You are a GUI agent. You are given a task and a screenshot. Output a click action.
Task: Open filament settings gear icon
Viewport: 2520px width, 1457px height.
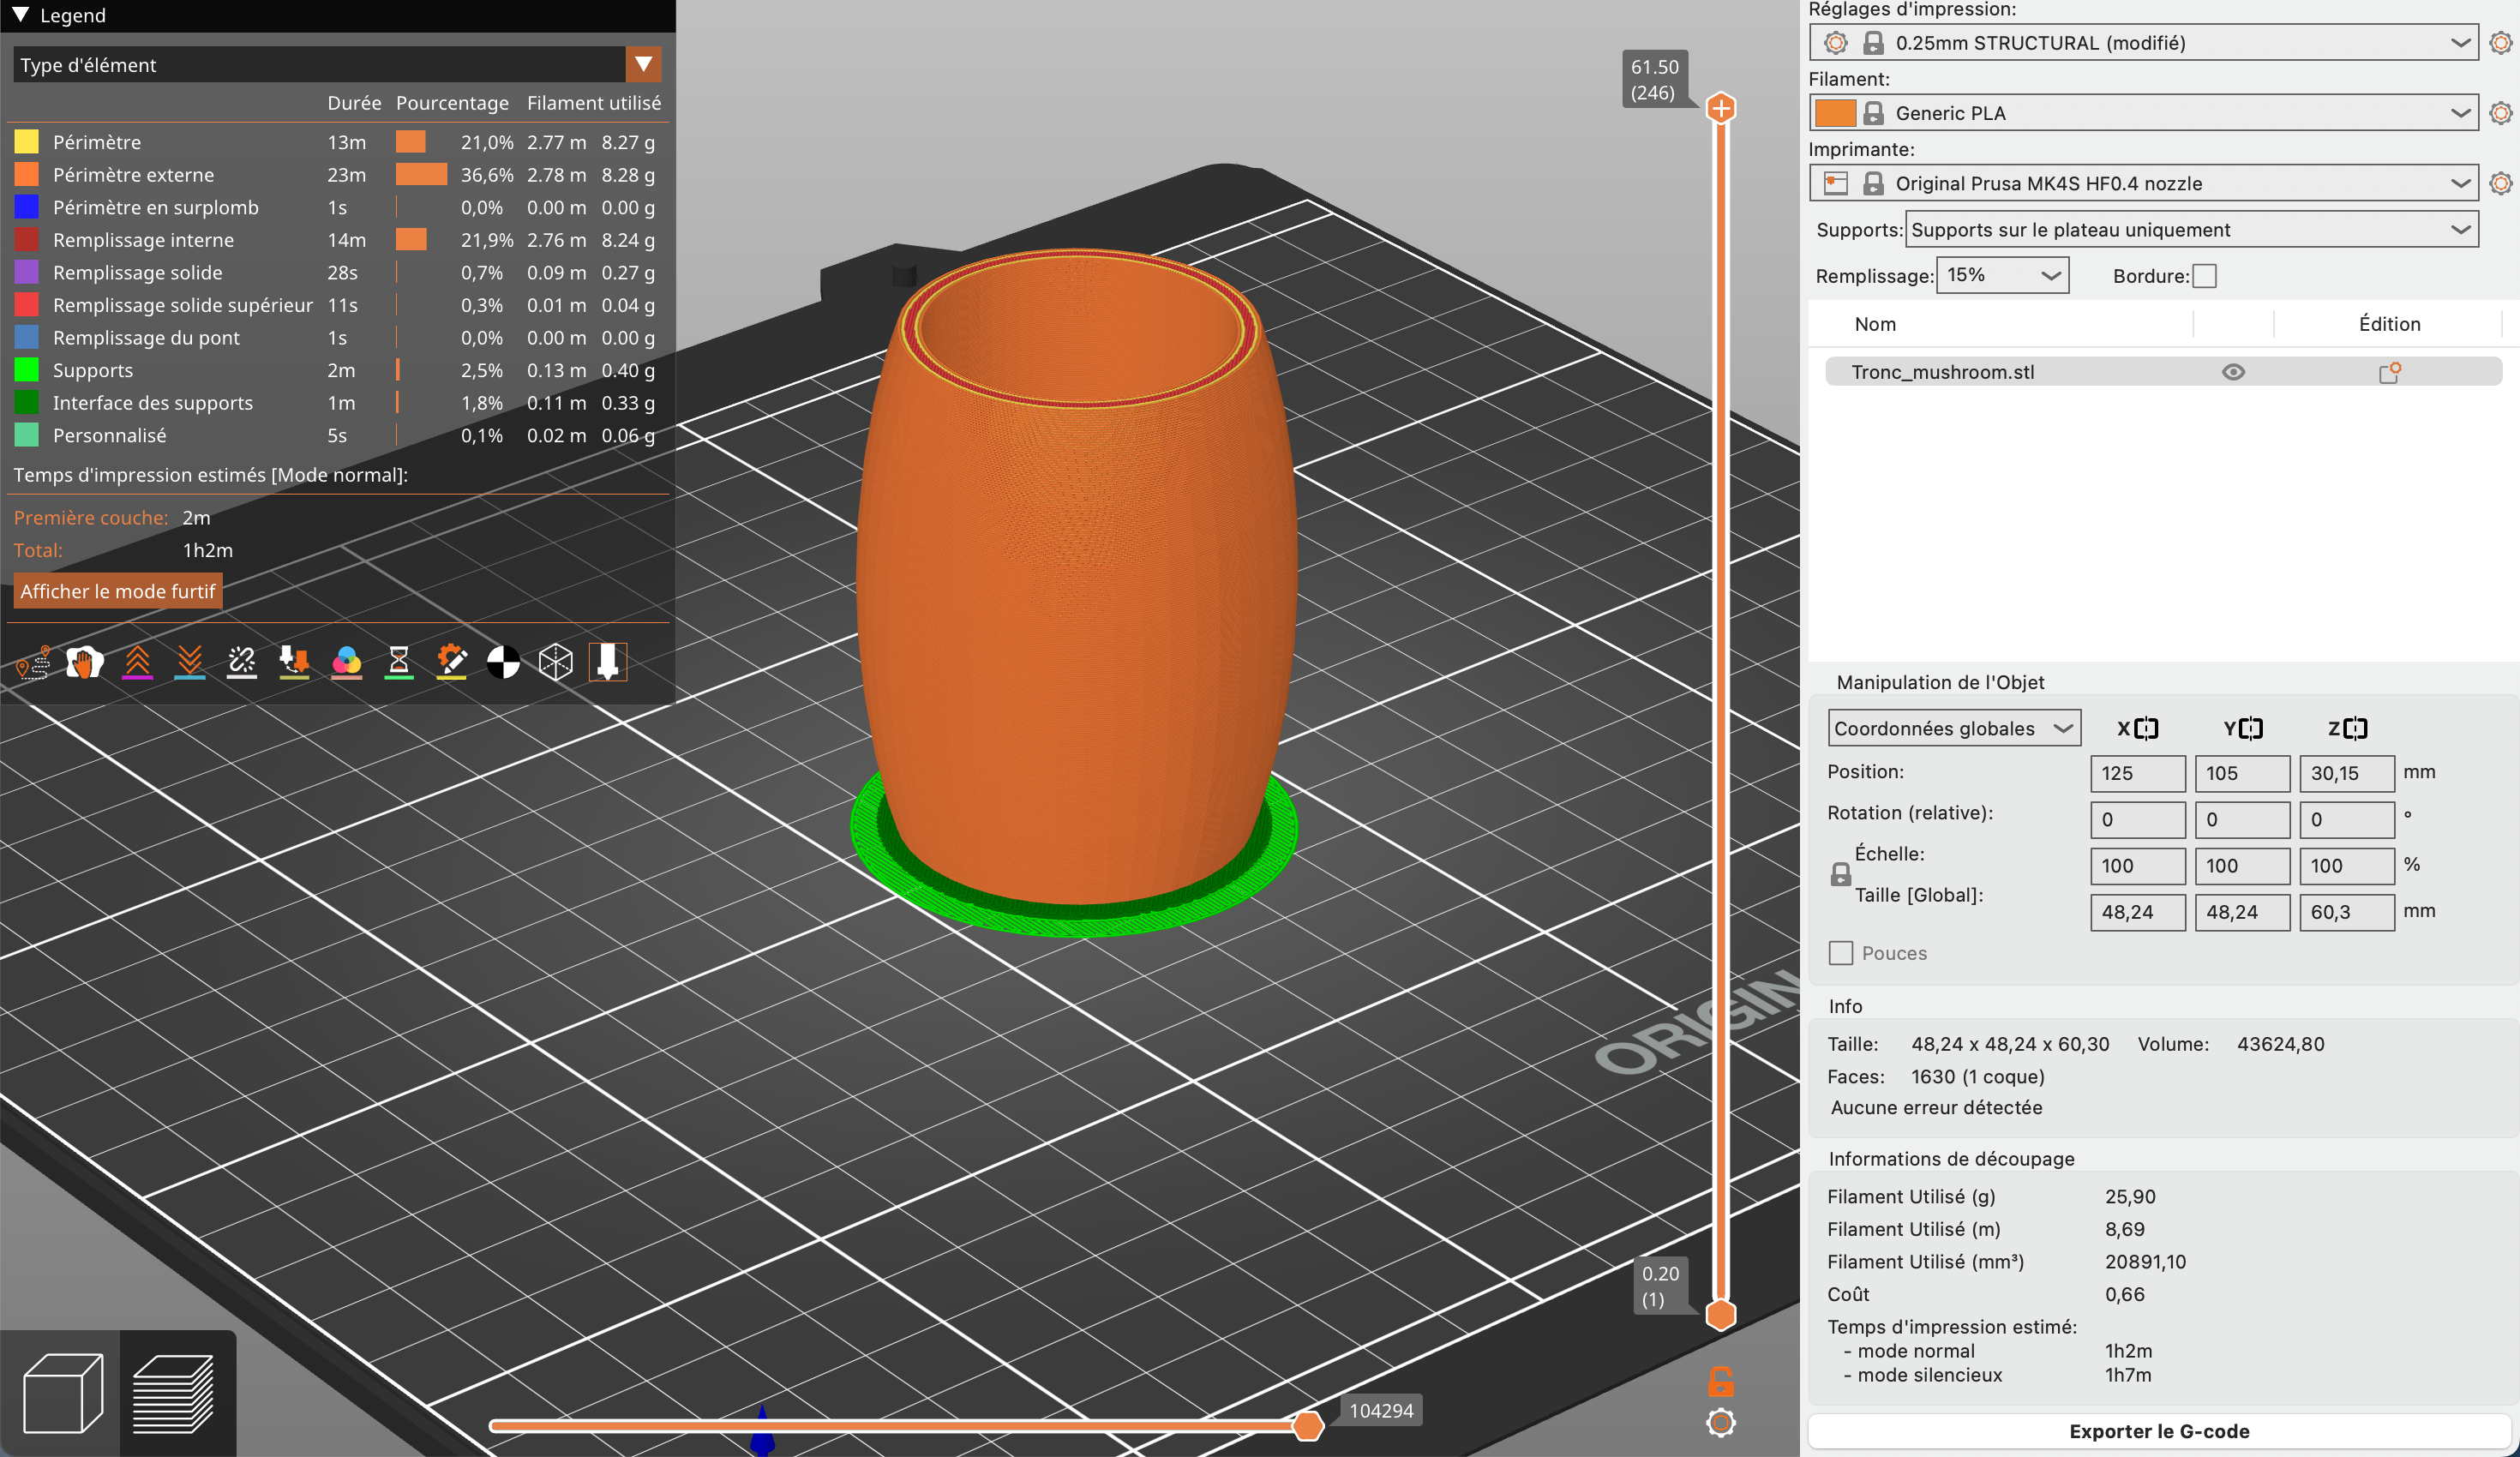coord(2501,113)
